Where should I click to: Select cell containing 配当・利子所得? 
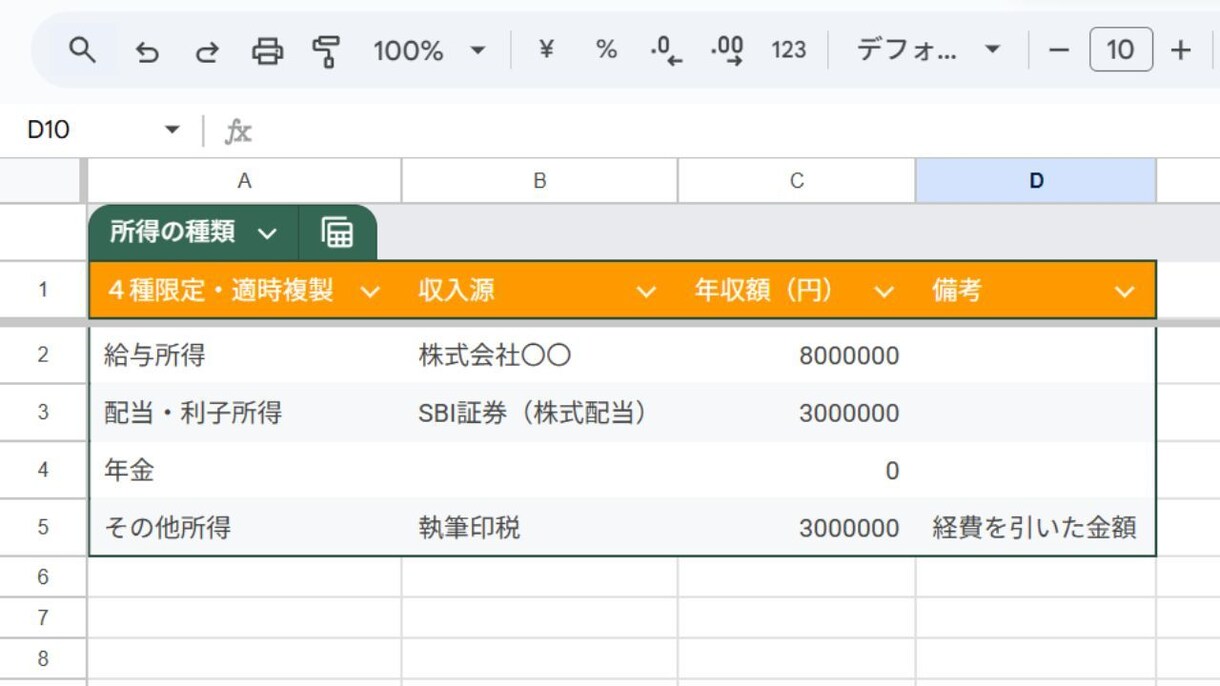(245, 412)
